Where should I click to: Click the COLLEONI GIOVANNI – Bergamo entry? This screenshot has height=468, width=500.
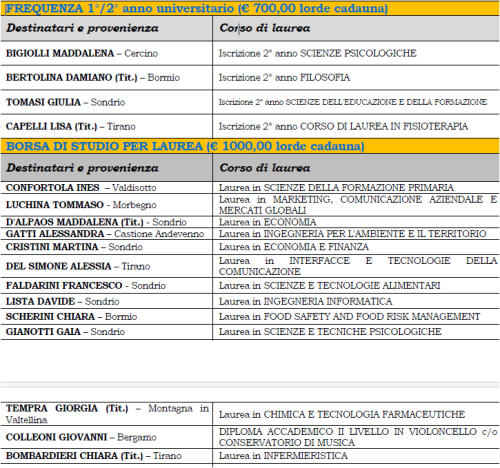click(81, 437)
